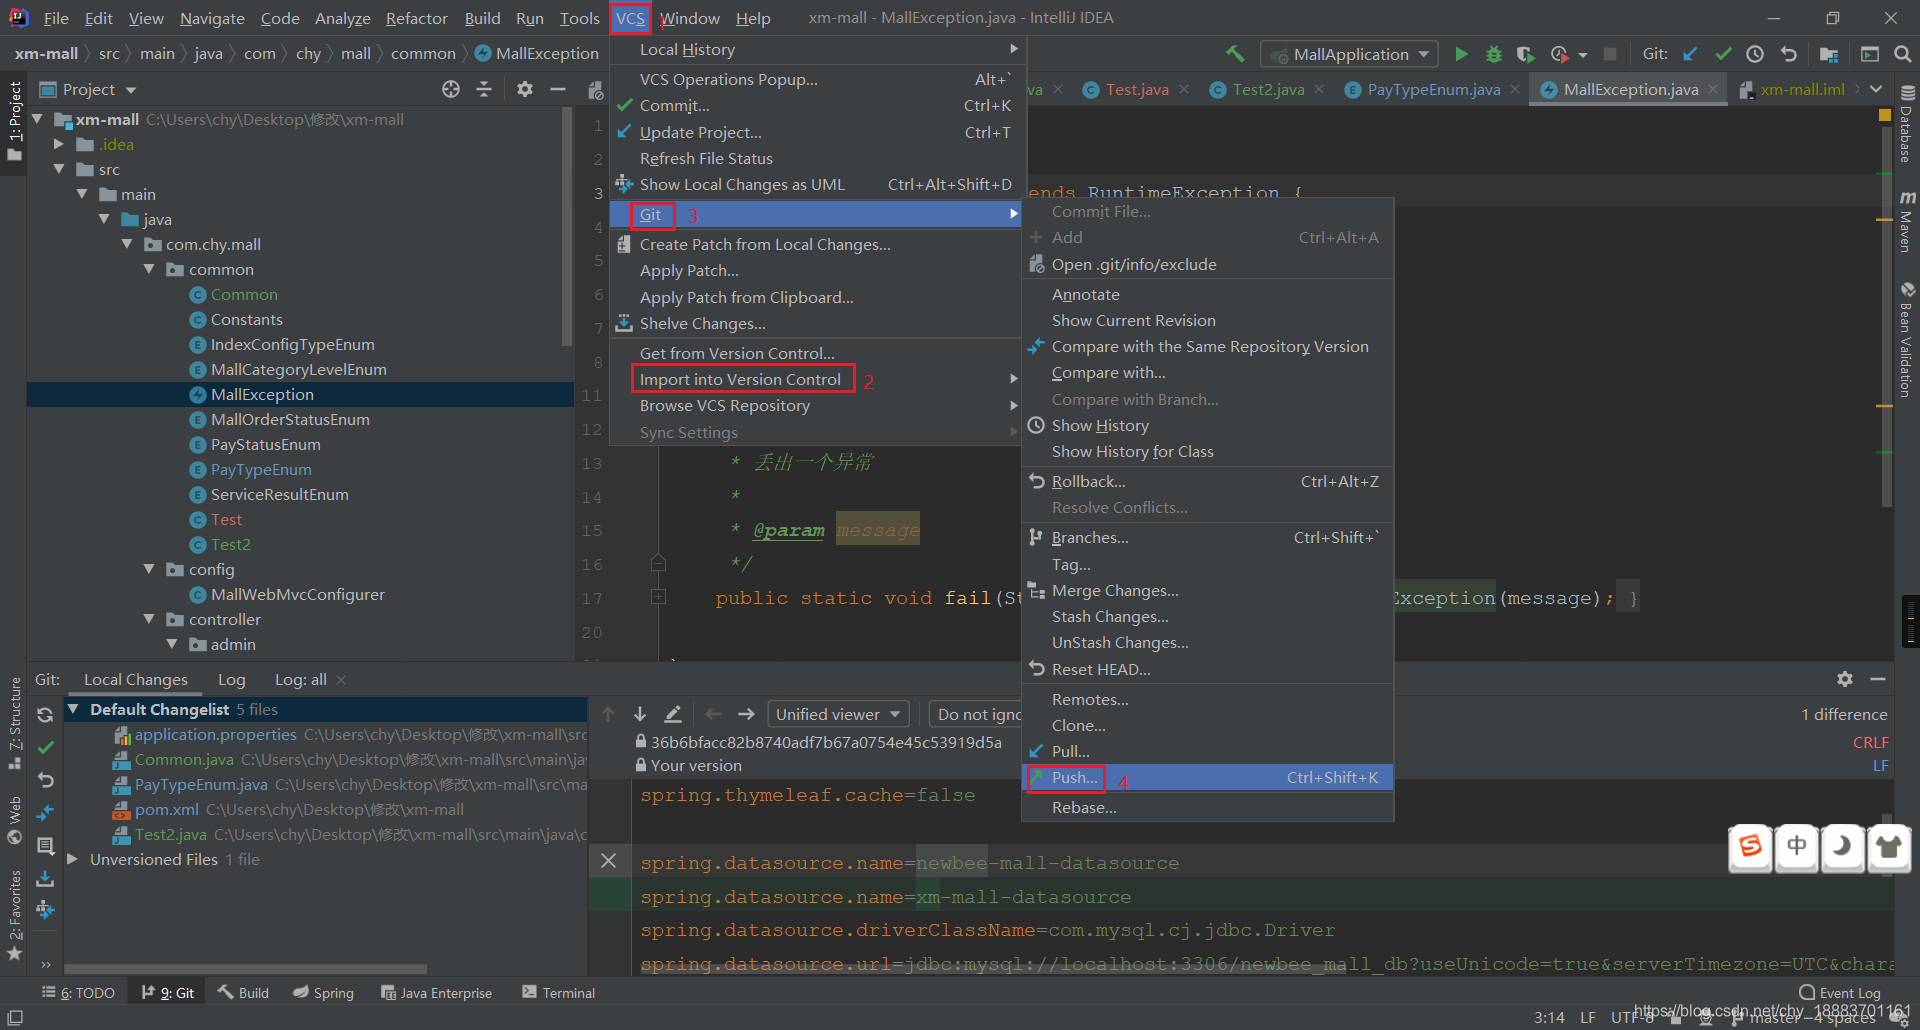This screenshot has height=1030, width=1920.
Task: Click the Project Structure icon in toolbar
Action: [x=1829, y=54]
